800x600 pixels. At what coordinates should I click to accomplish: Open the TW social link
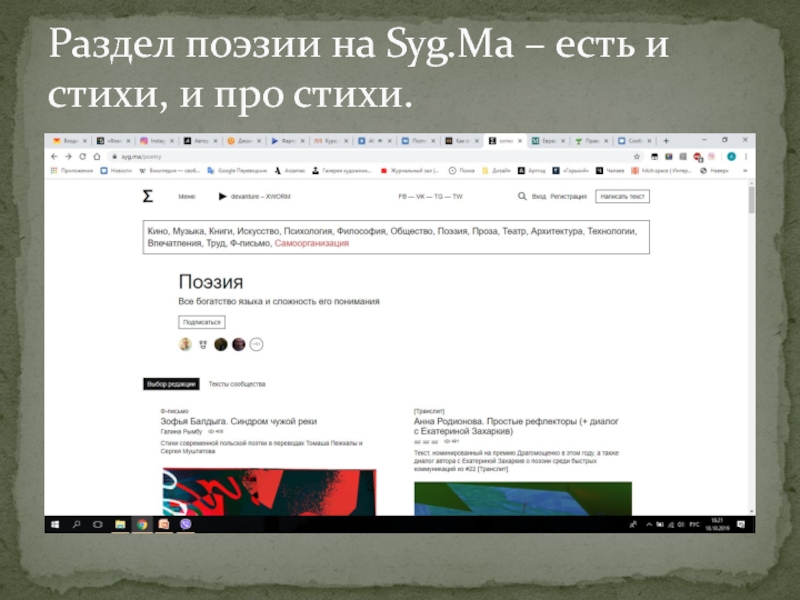457,196
